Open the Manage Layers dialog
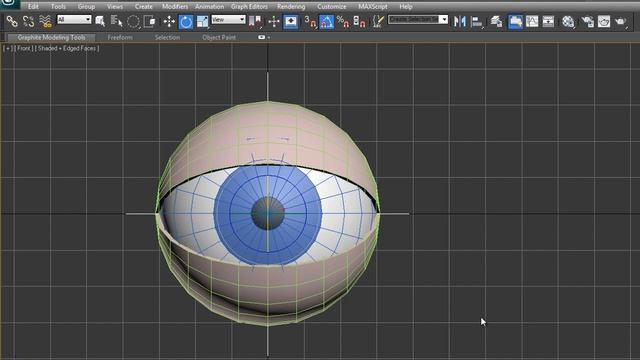The height and width of the screenshot is (360, 640). click(496, 21)
